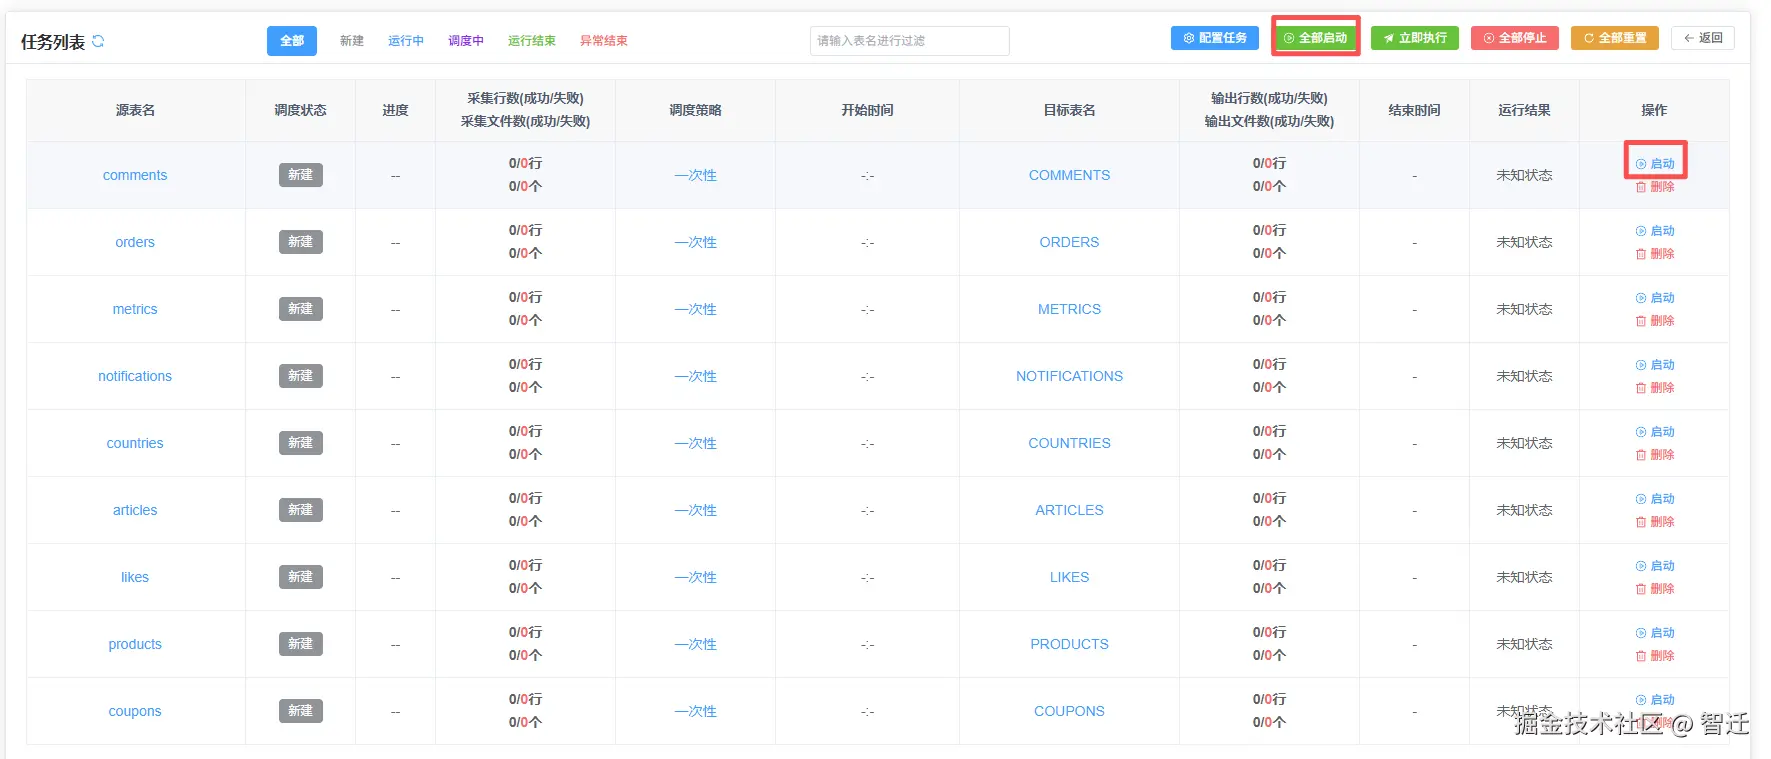
Task: Open 配置任务 settings
Action: point(1215,38)
